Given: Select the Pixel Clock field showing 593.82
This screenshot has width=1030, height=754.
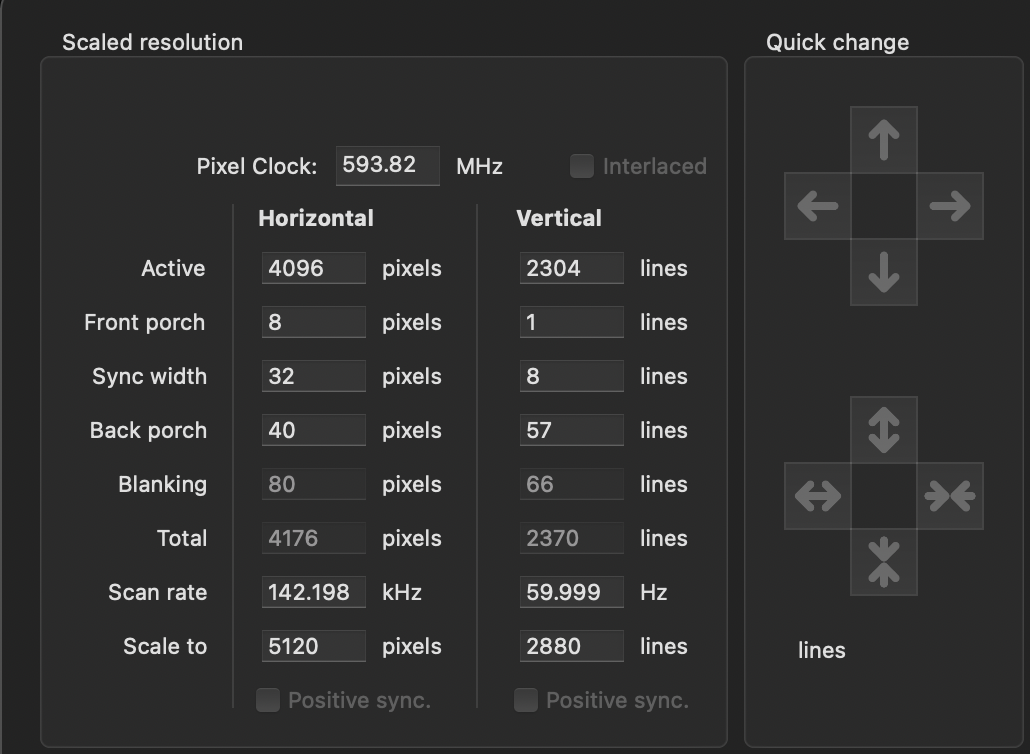Looking at the screenshot, I should point(388,166).
